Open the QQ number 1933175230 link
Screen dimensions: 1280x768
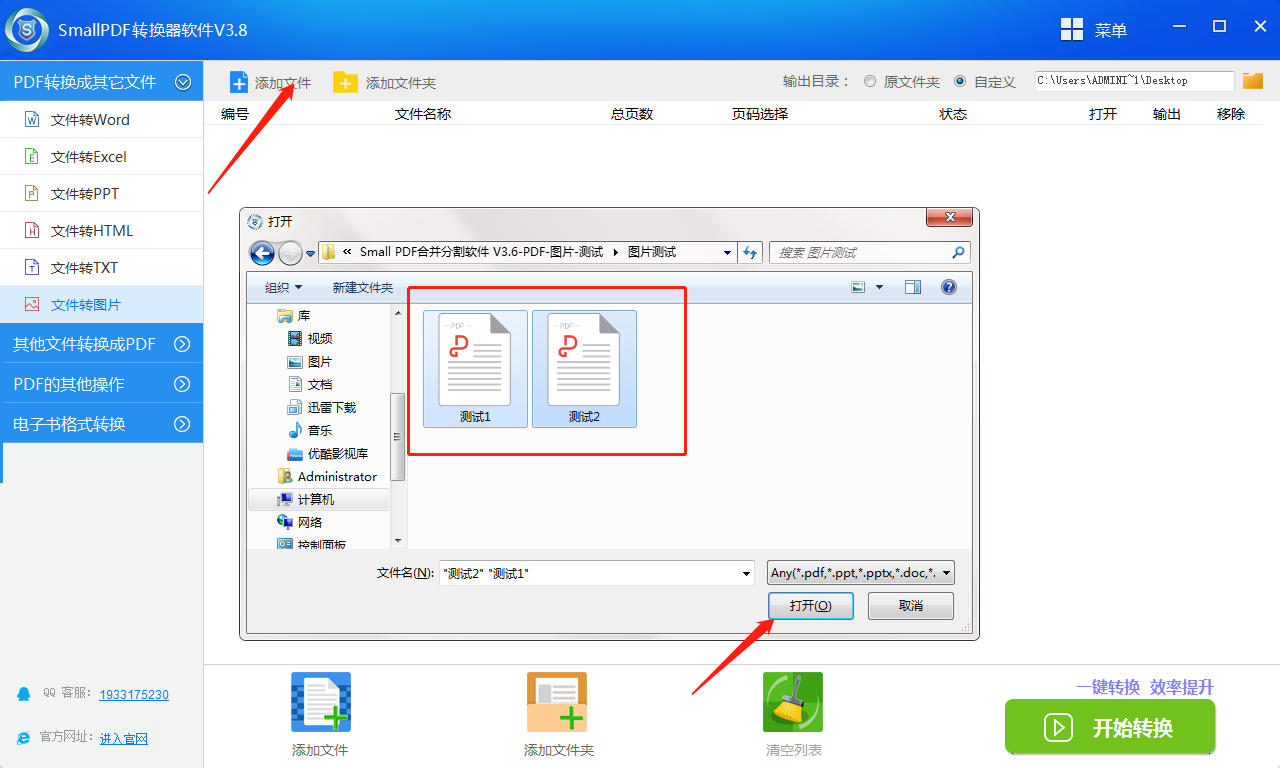click(x=135, y=694)
